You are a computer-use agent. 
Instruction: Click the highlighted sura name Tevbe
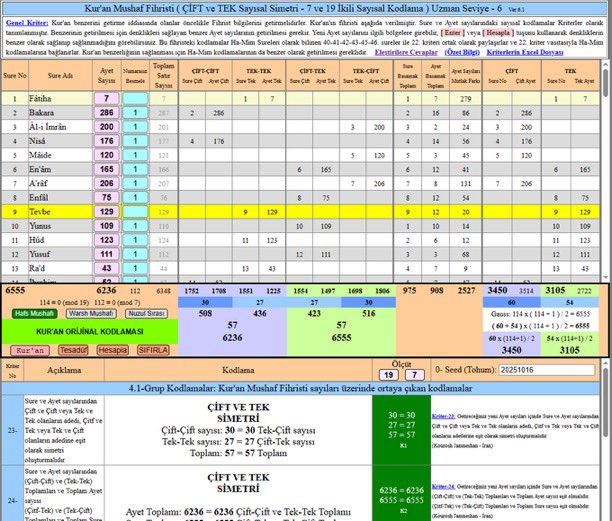click(39, 212)
